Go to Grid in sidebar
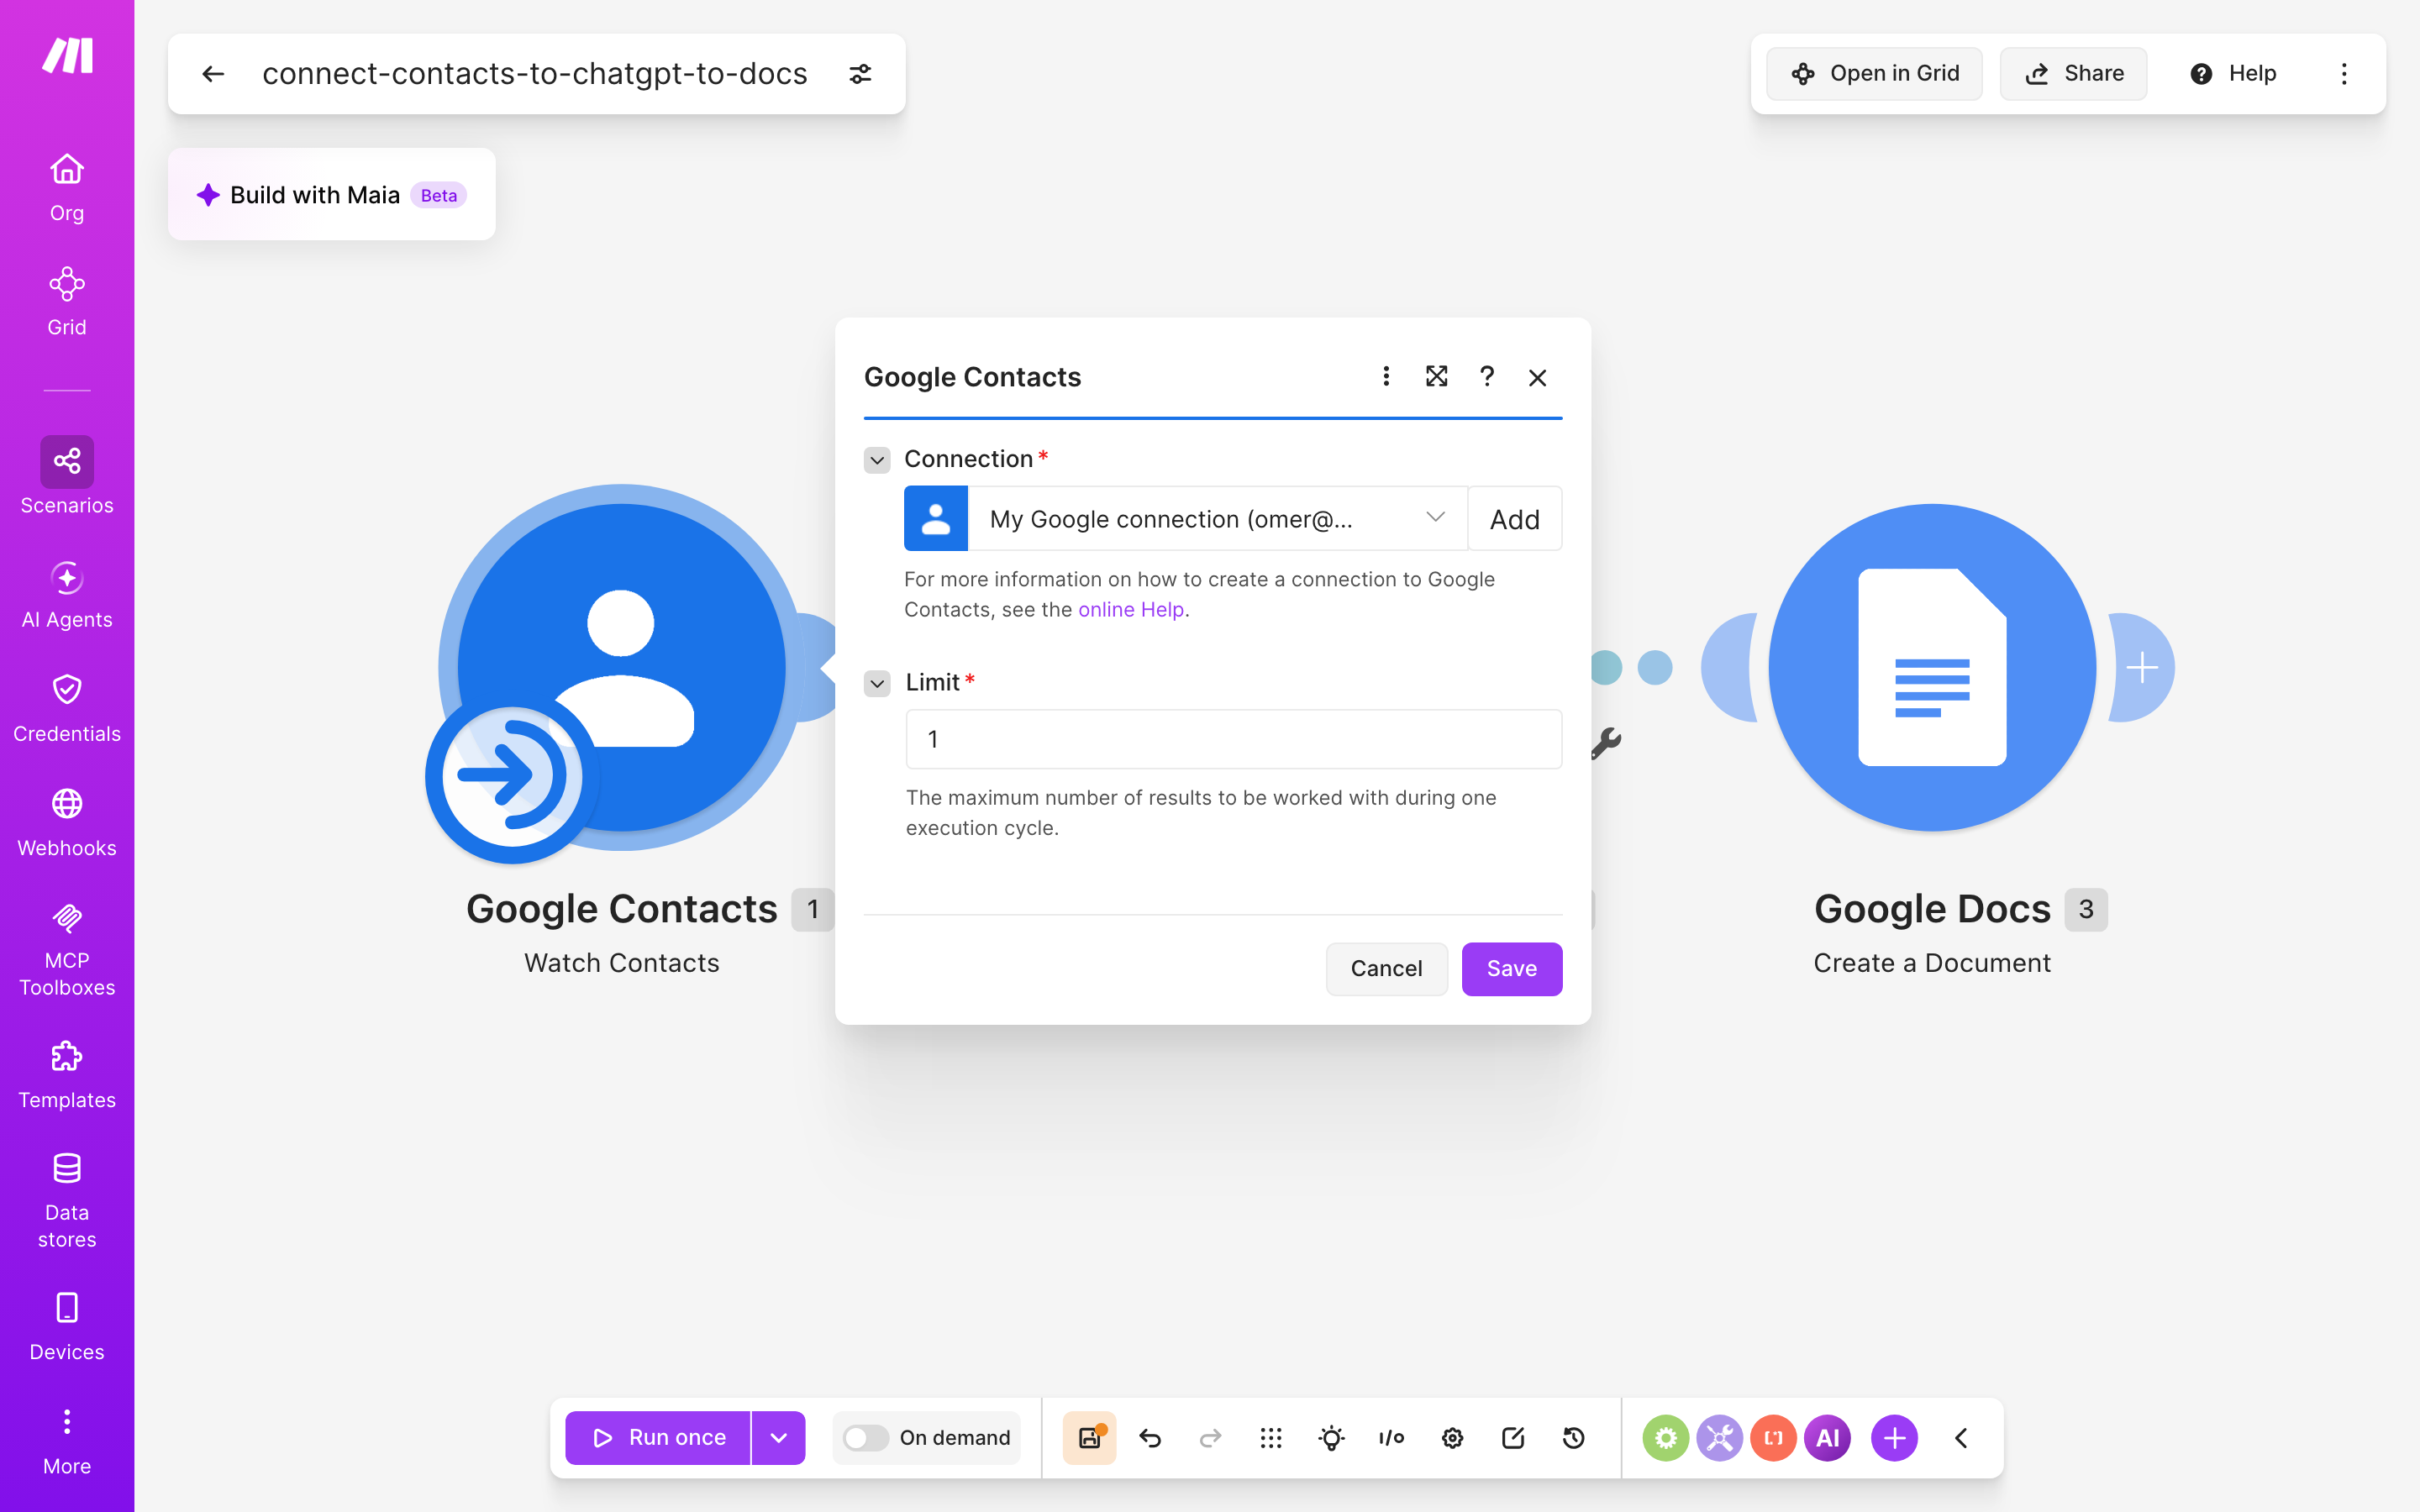 67,301
